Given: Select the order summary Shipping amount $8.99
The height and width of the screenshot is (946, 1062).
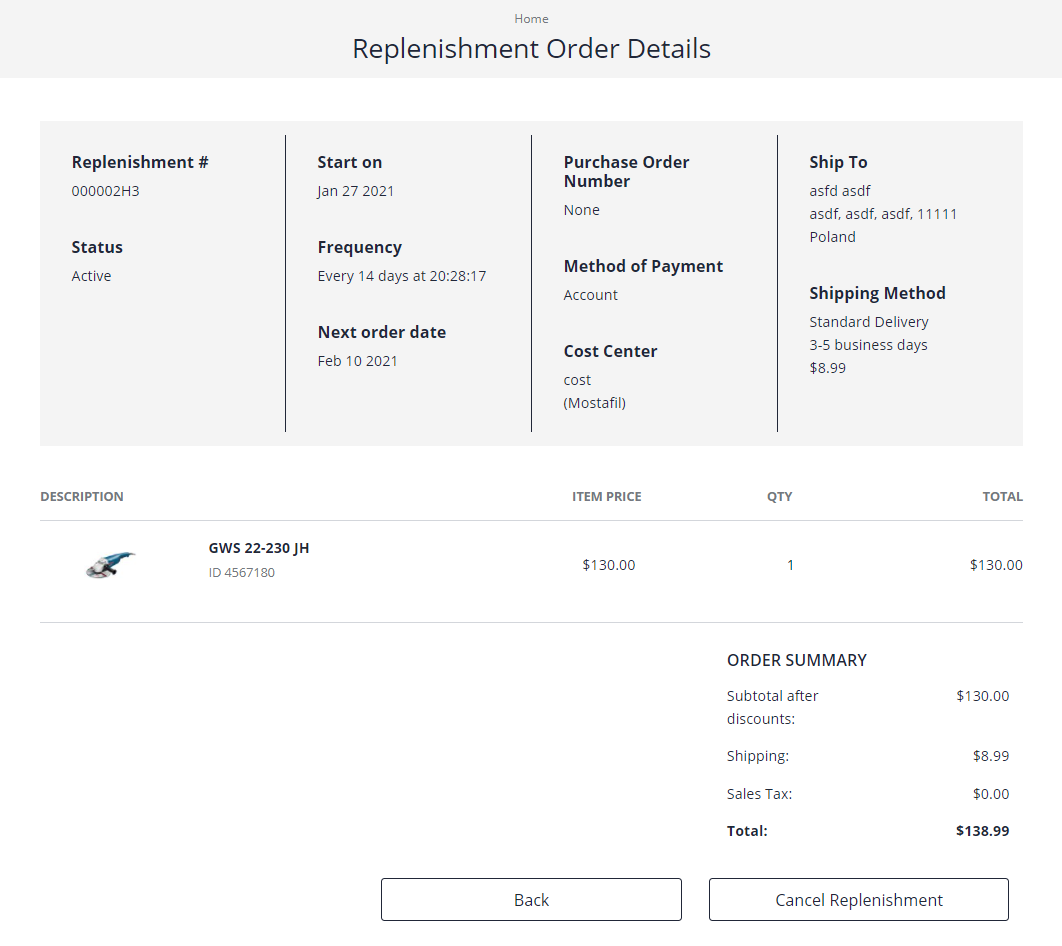Looking at the screenshot, I should [x=991, y=756].
